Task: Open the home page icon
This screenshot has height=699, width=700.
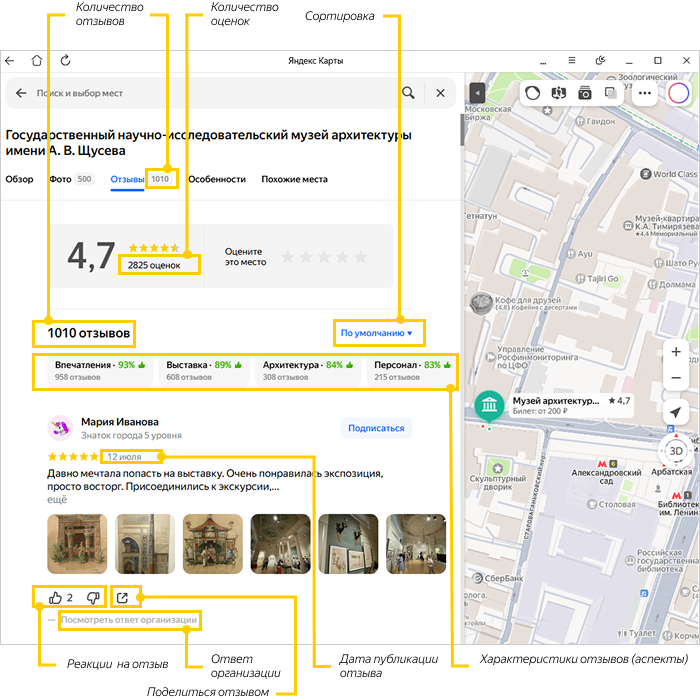Action: pyautogui.click(x=37, y=60)
